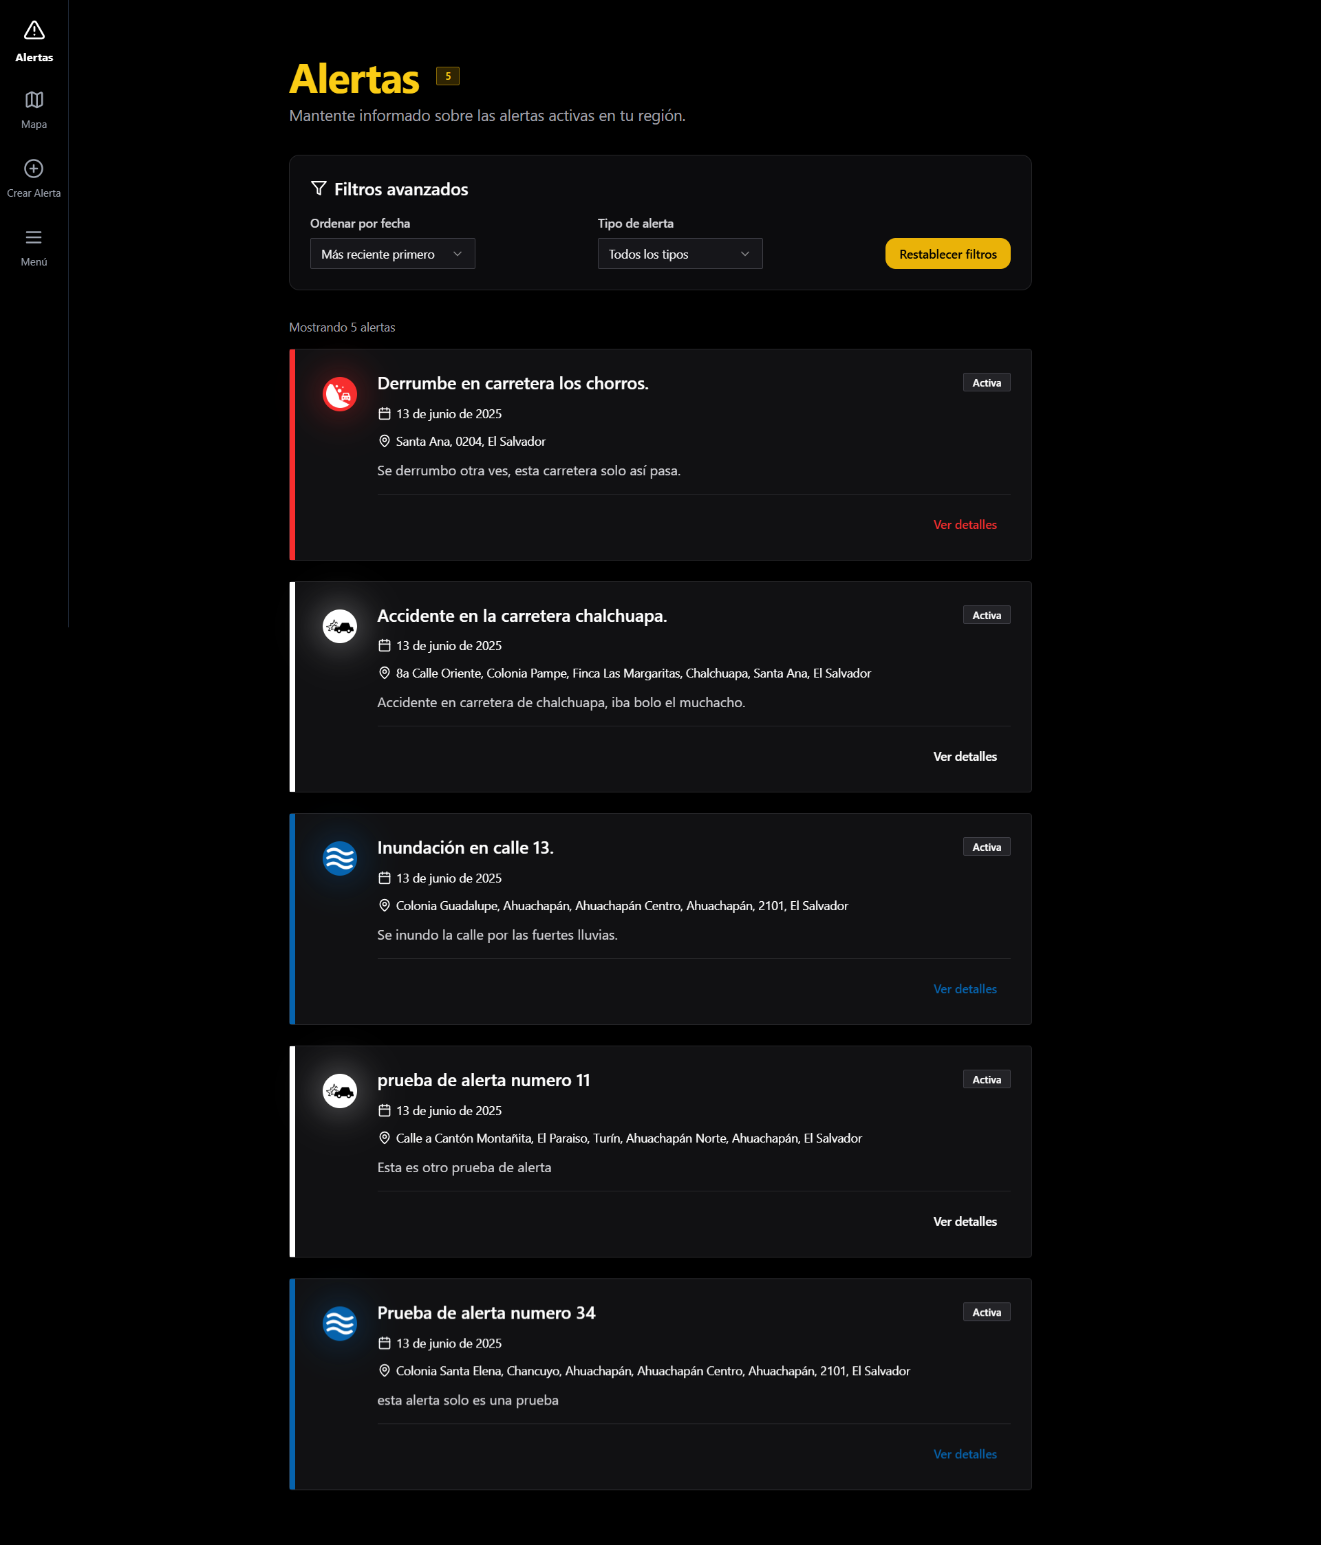
Task: Open the Tipo de alerta dropdown
Action: 680,254
